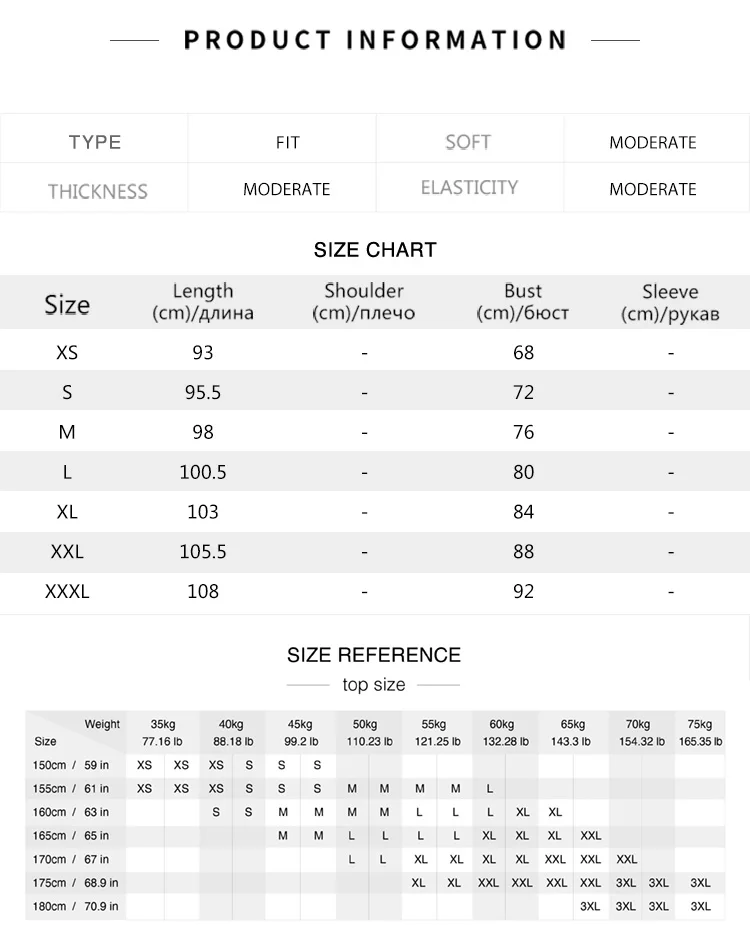
Task: Click bust value 84 for XL
Action: coord(523,512)
